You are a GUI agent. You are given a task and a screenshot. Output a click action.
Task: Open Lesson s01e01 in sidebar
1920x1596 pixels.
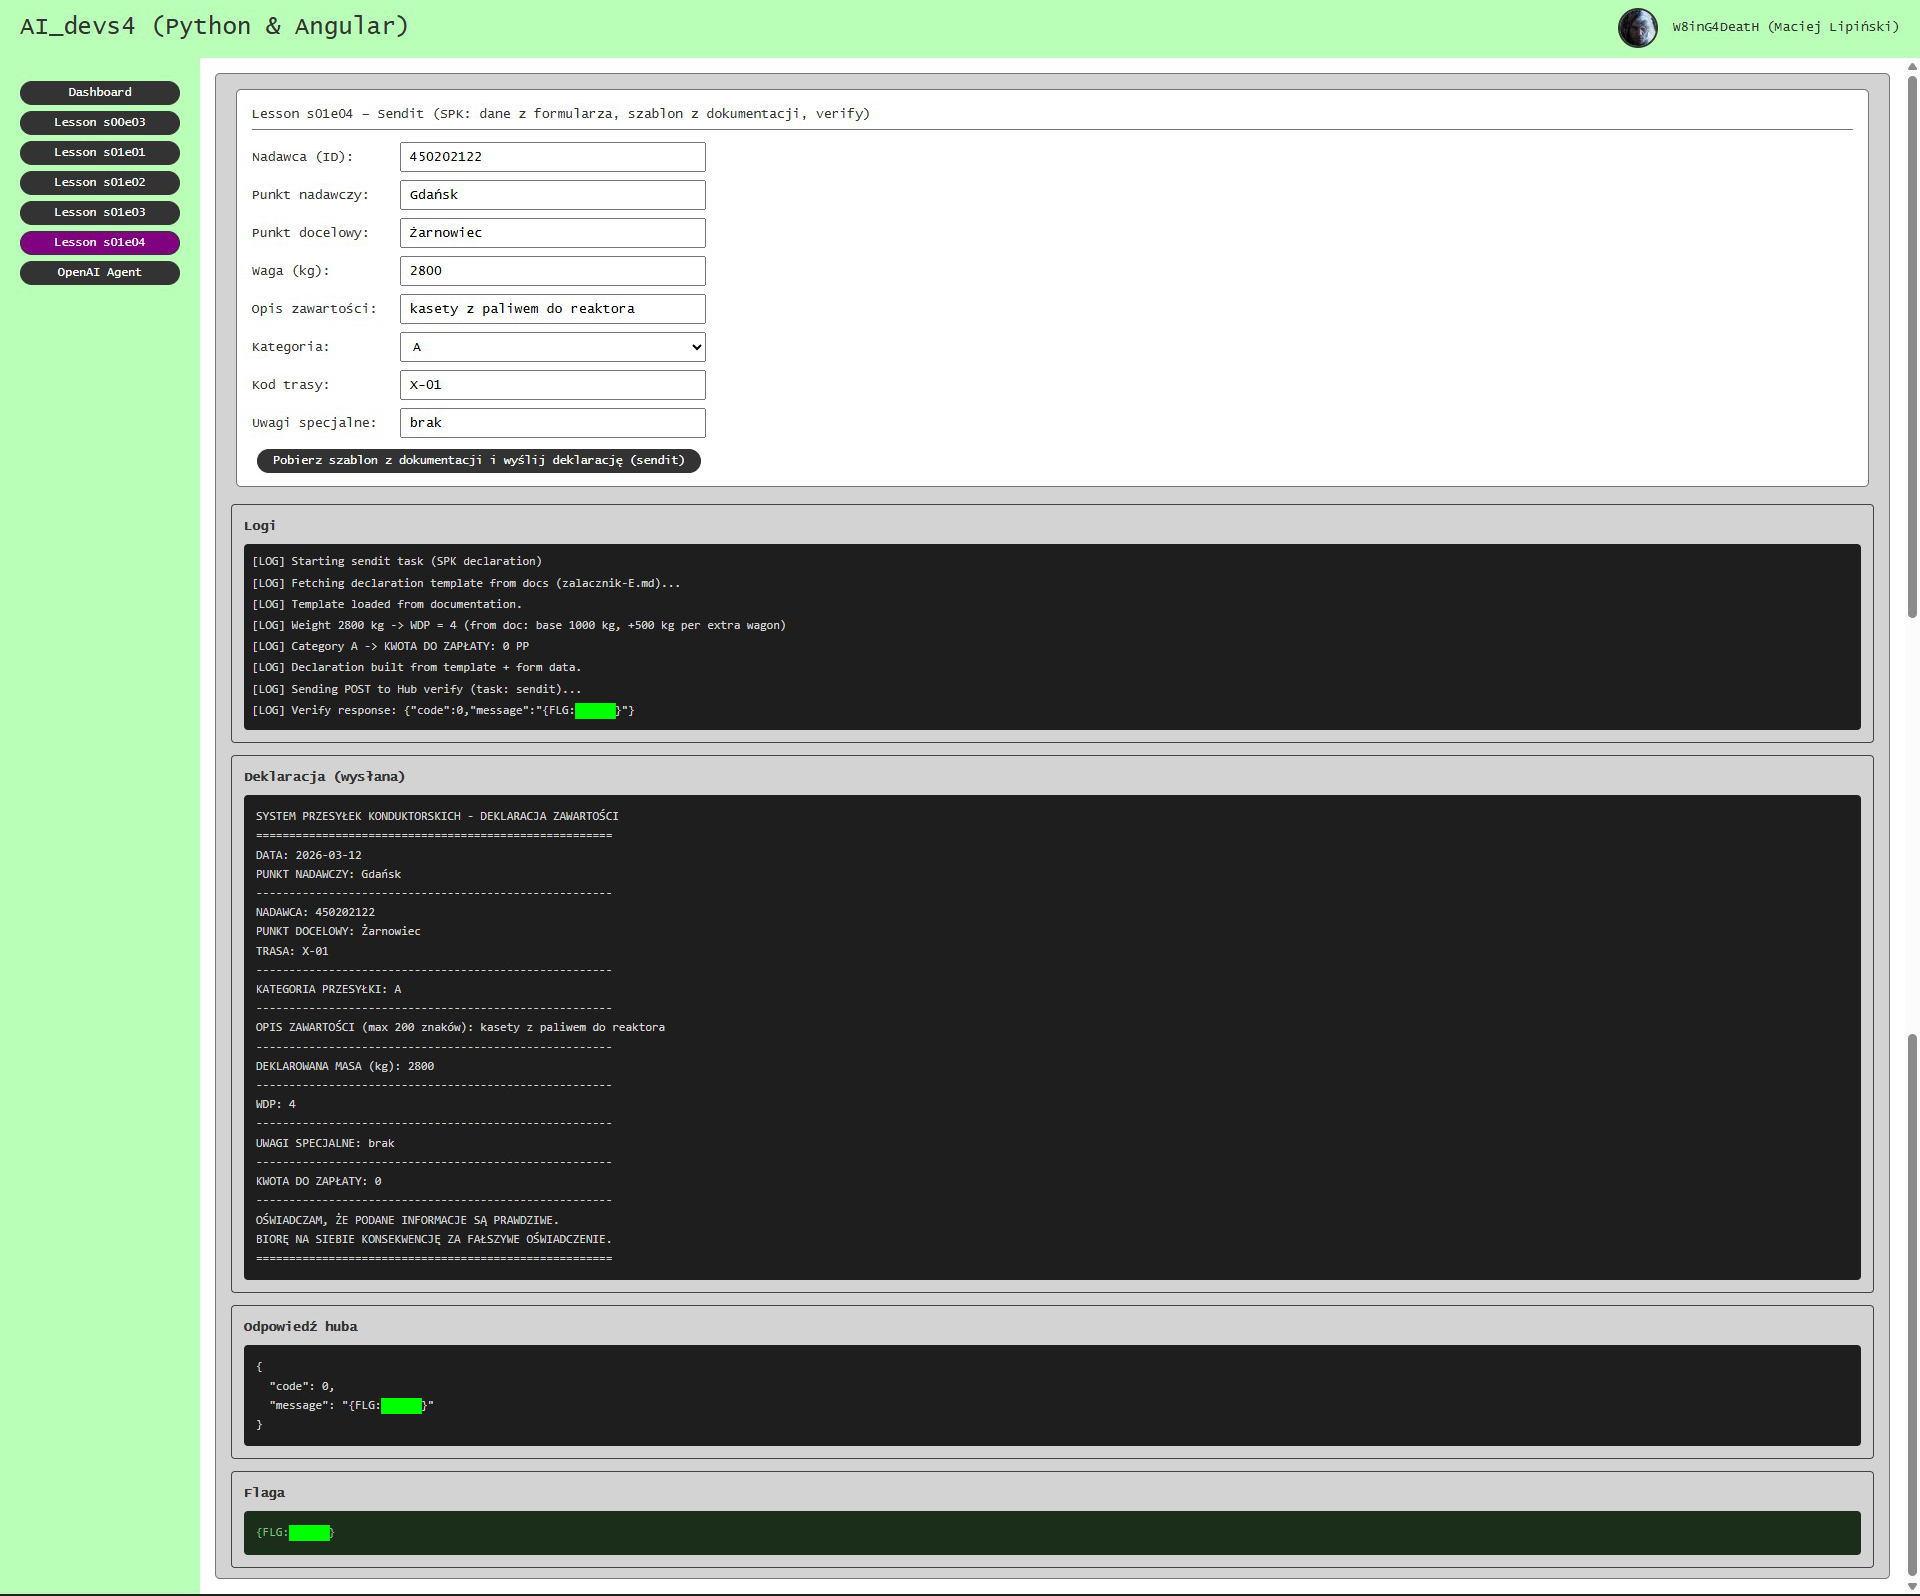pyautogui.click(x=100, y=152)
